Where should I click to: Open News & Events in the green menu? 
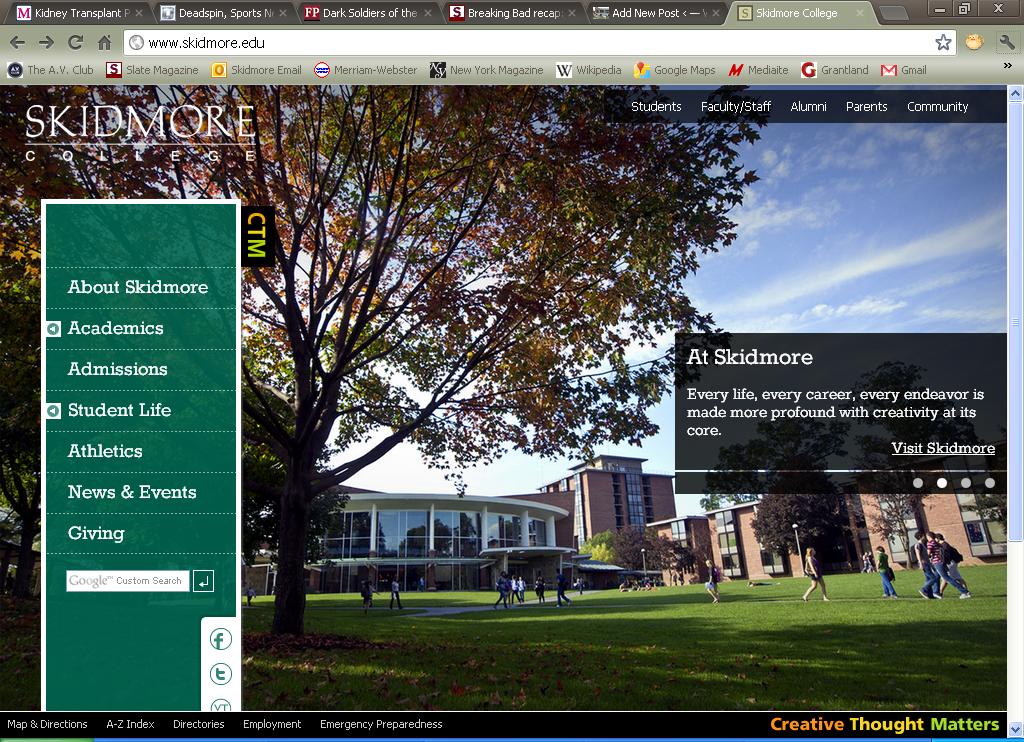[132, 492]
